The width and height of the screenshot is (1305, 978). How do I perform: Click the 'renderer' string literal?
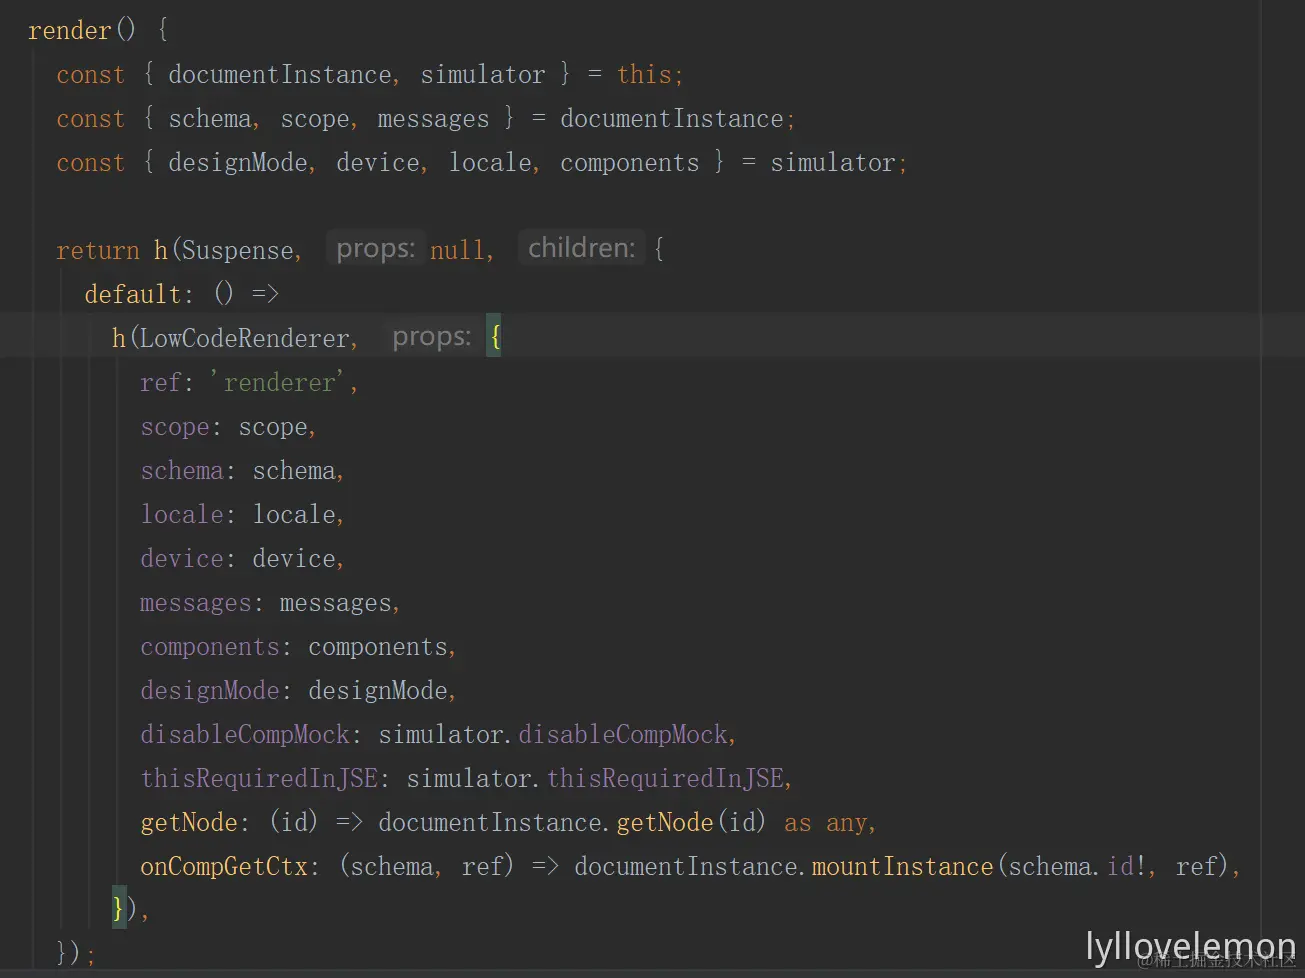click(279, 382)
